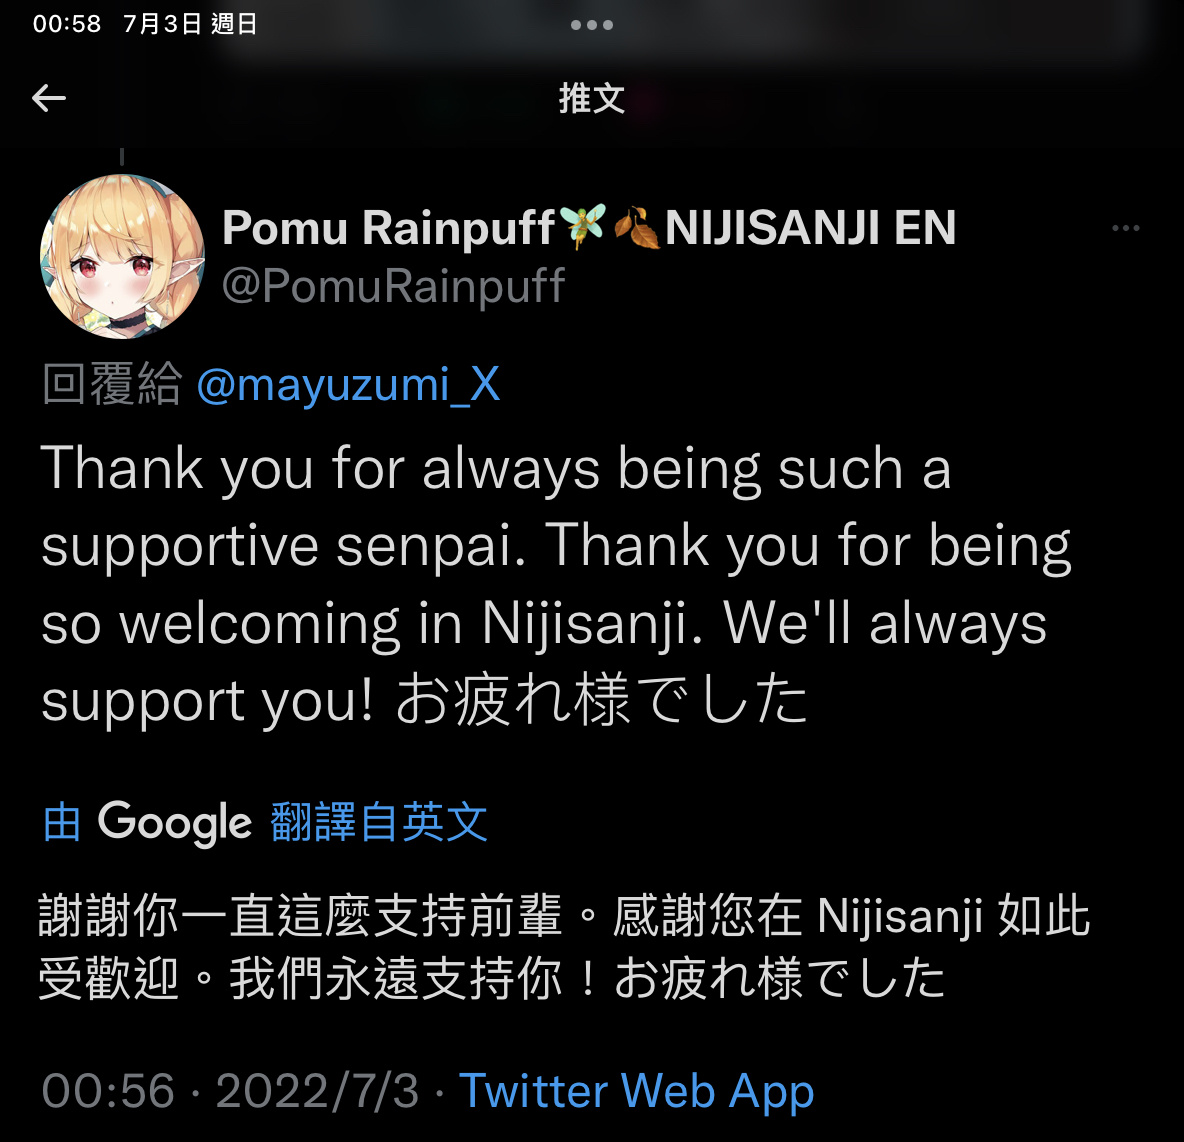Tap the fairy emoji in display name
The height and width of the screenshot is (1142, 1184).
coord(582,226)
